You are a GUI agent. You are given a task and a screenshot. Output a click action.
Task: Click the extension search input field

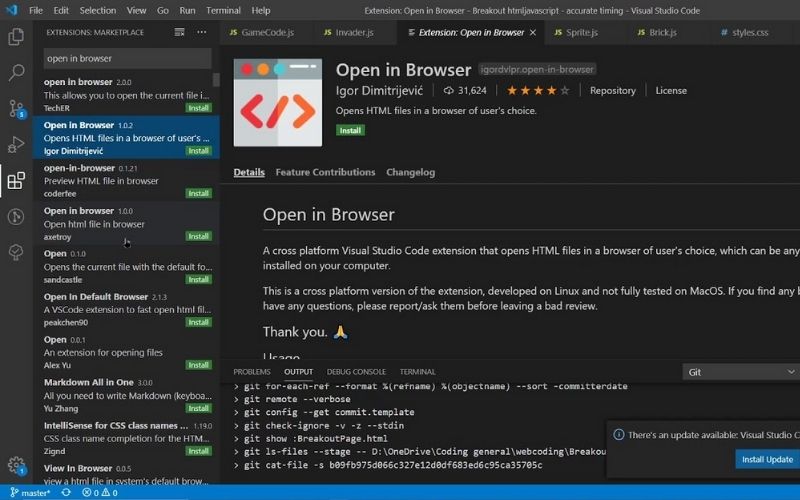click(x=127, y=58)
